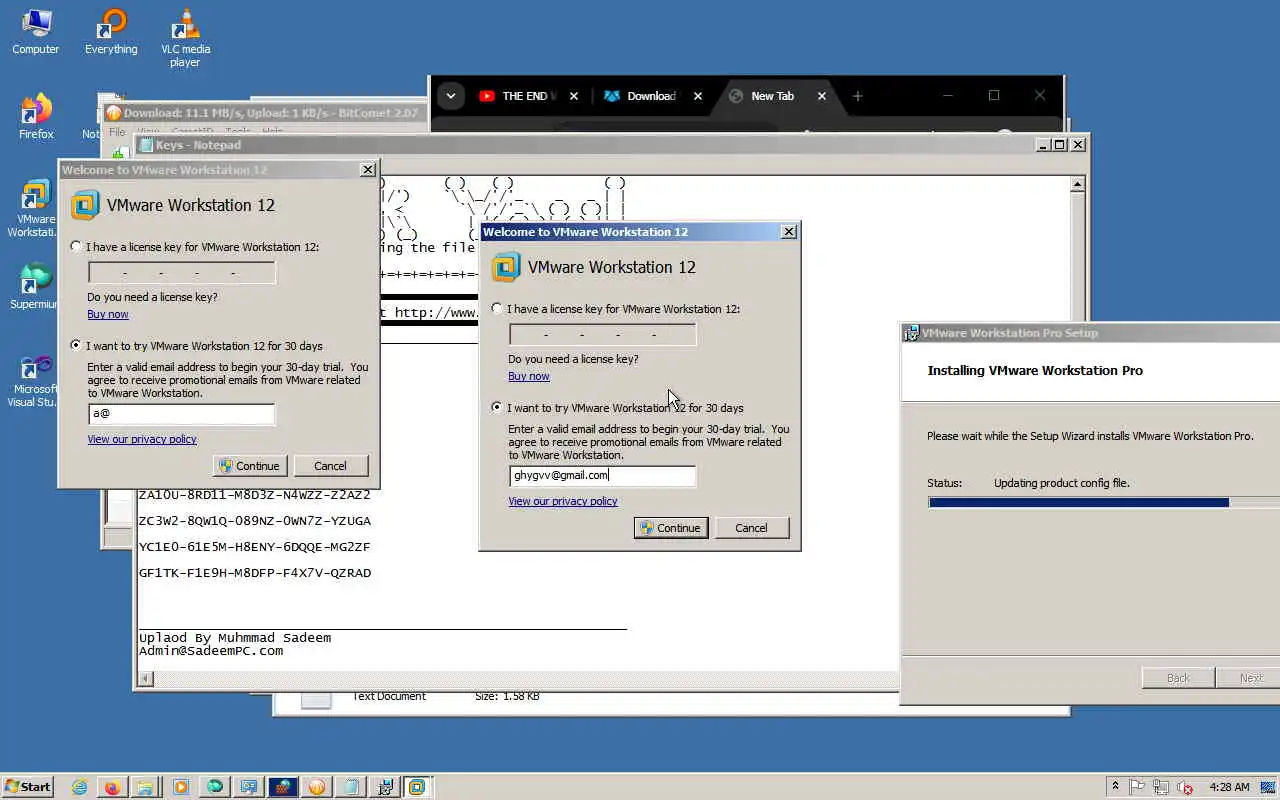Select 30-day trial radio in the ghygvv@gmail.com dialog
Viewport: 1280px width, 800px height.
point(498,407)
